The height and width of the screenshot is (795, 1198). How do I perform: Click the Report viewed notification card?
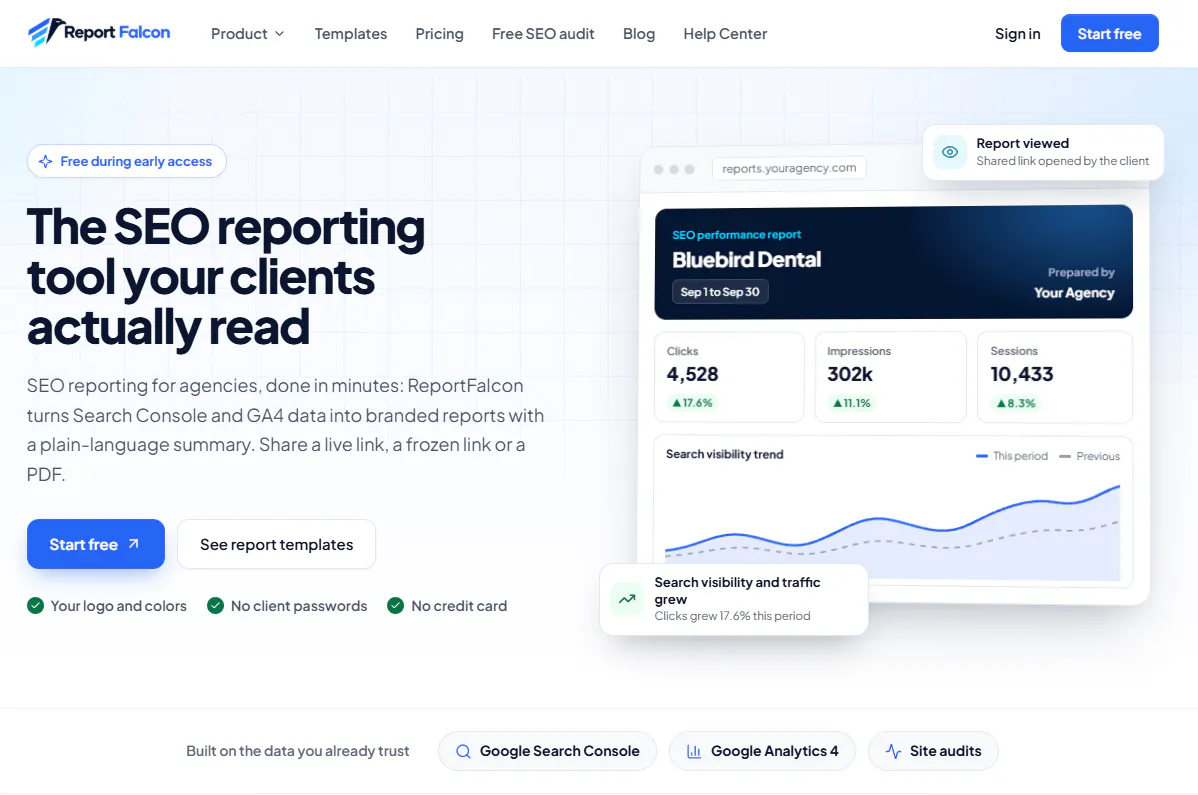coord(1043,152)
